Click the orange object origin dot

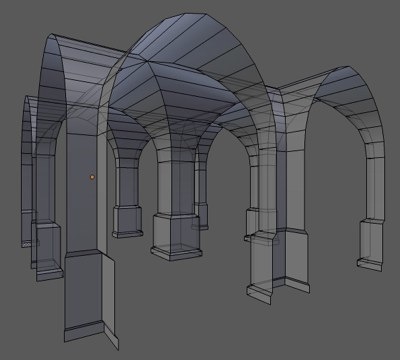[x=92, y=177]
